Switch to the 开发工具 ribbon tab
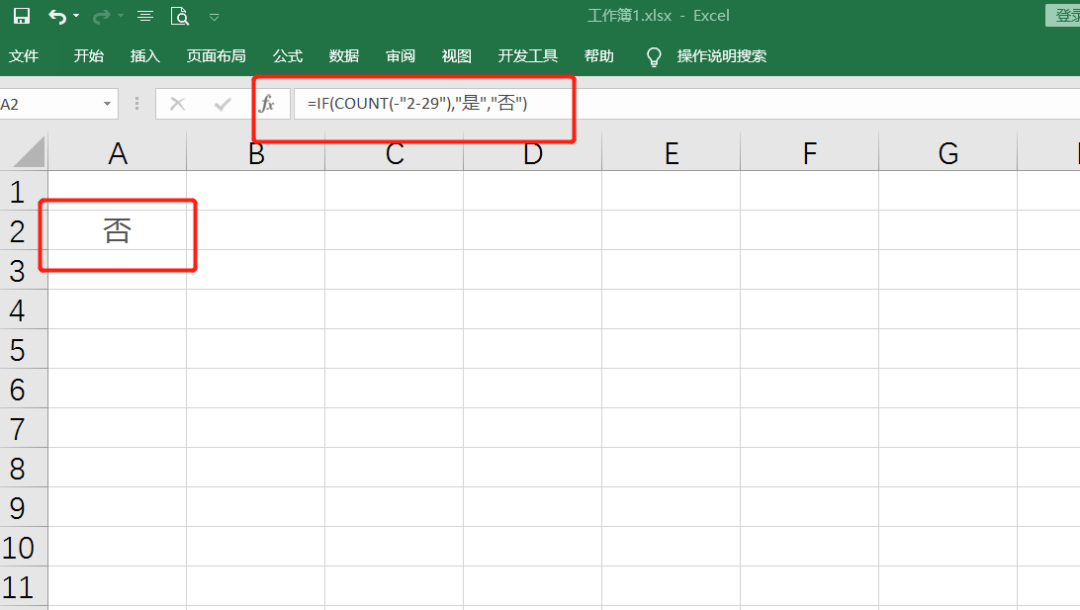1080x610 pixels. [528, 56]
